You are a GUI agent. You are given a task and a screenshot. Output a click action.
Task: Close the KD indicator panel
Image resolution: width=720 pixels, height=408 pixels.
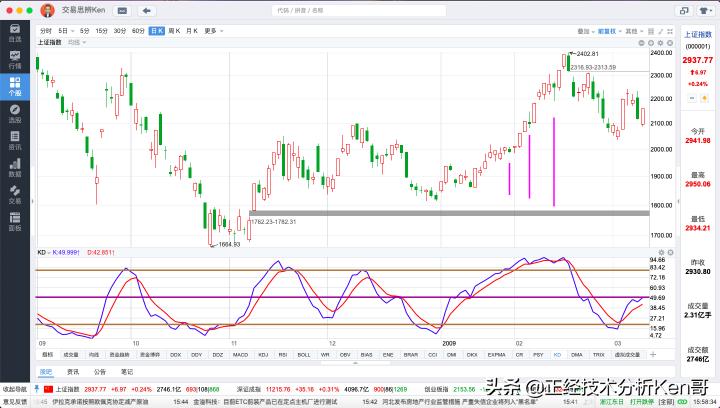(x=670, y=252)
